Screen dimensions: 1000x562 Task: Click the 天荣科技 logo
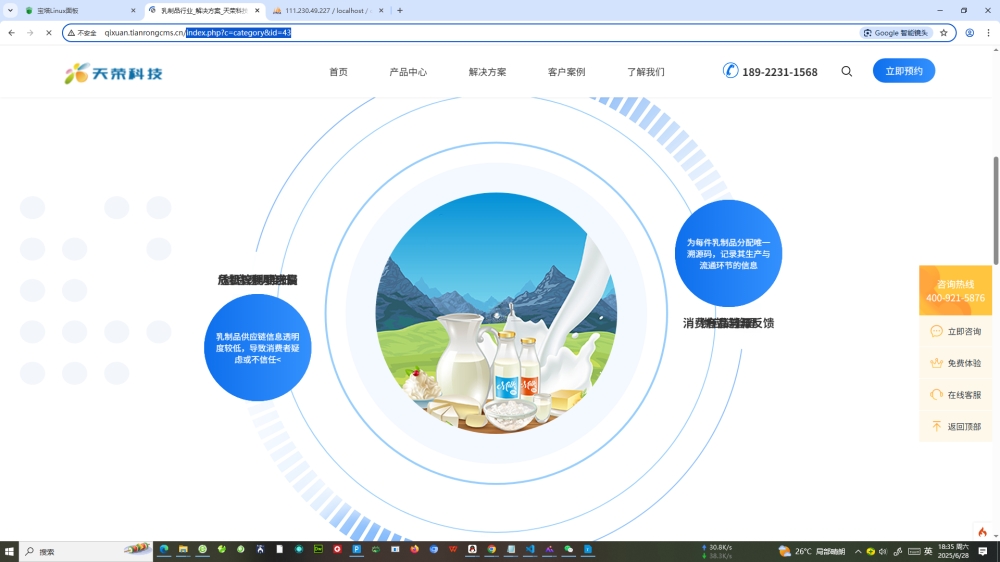tap(114, 73)
